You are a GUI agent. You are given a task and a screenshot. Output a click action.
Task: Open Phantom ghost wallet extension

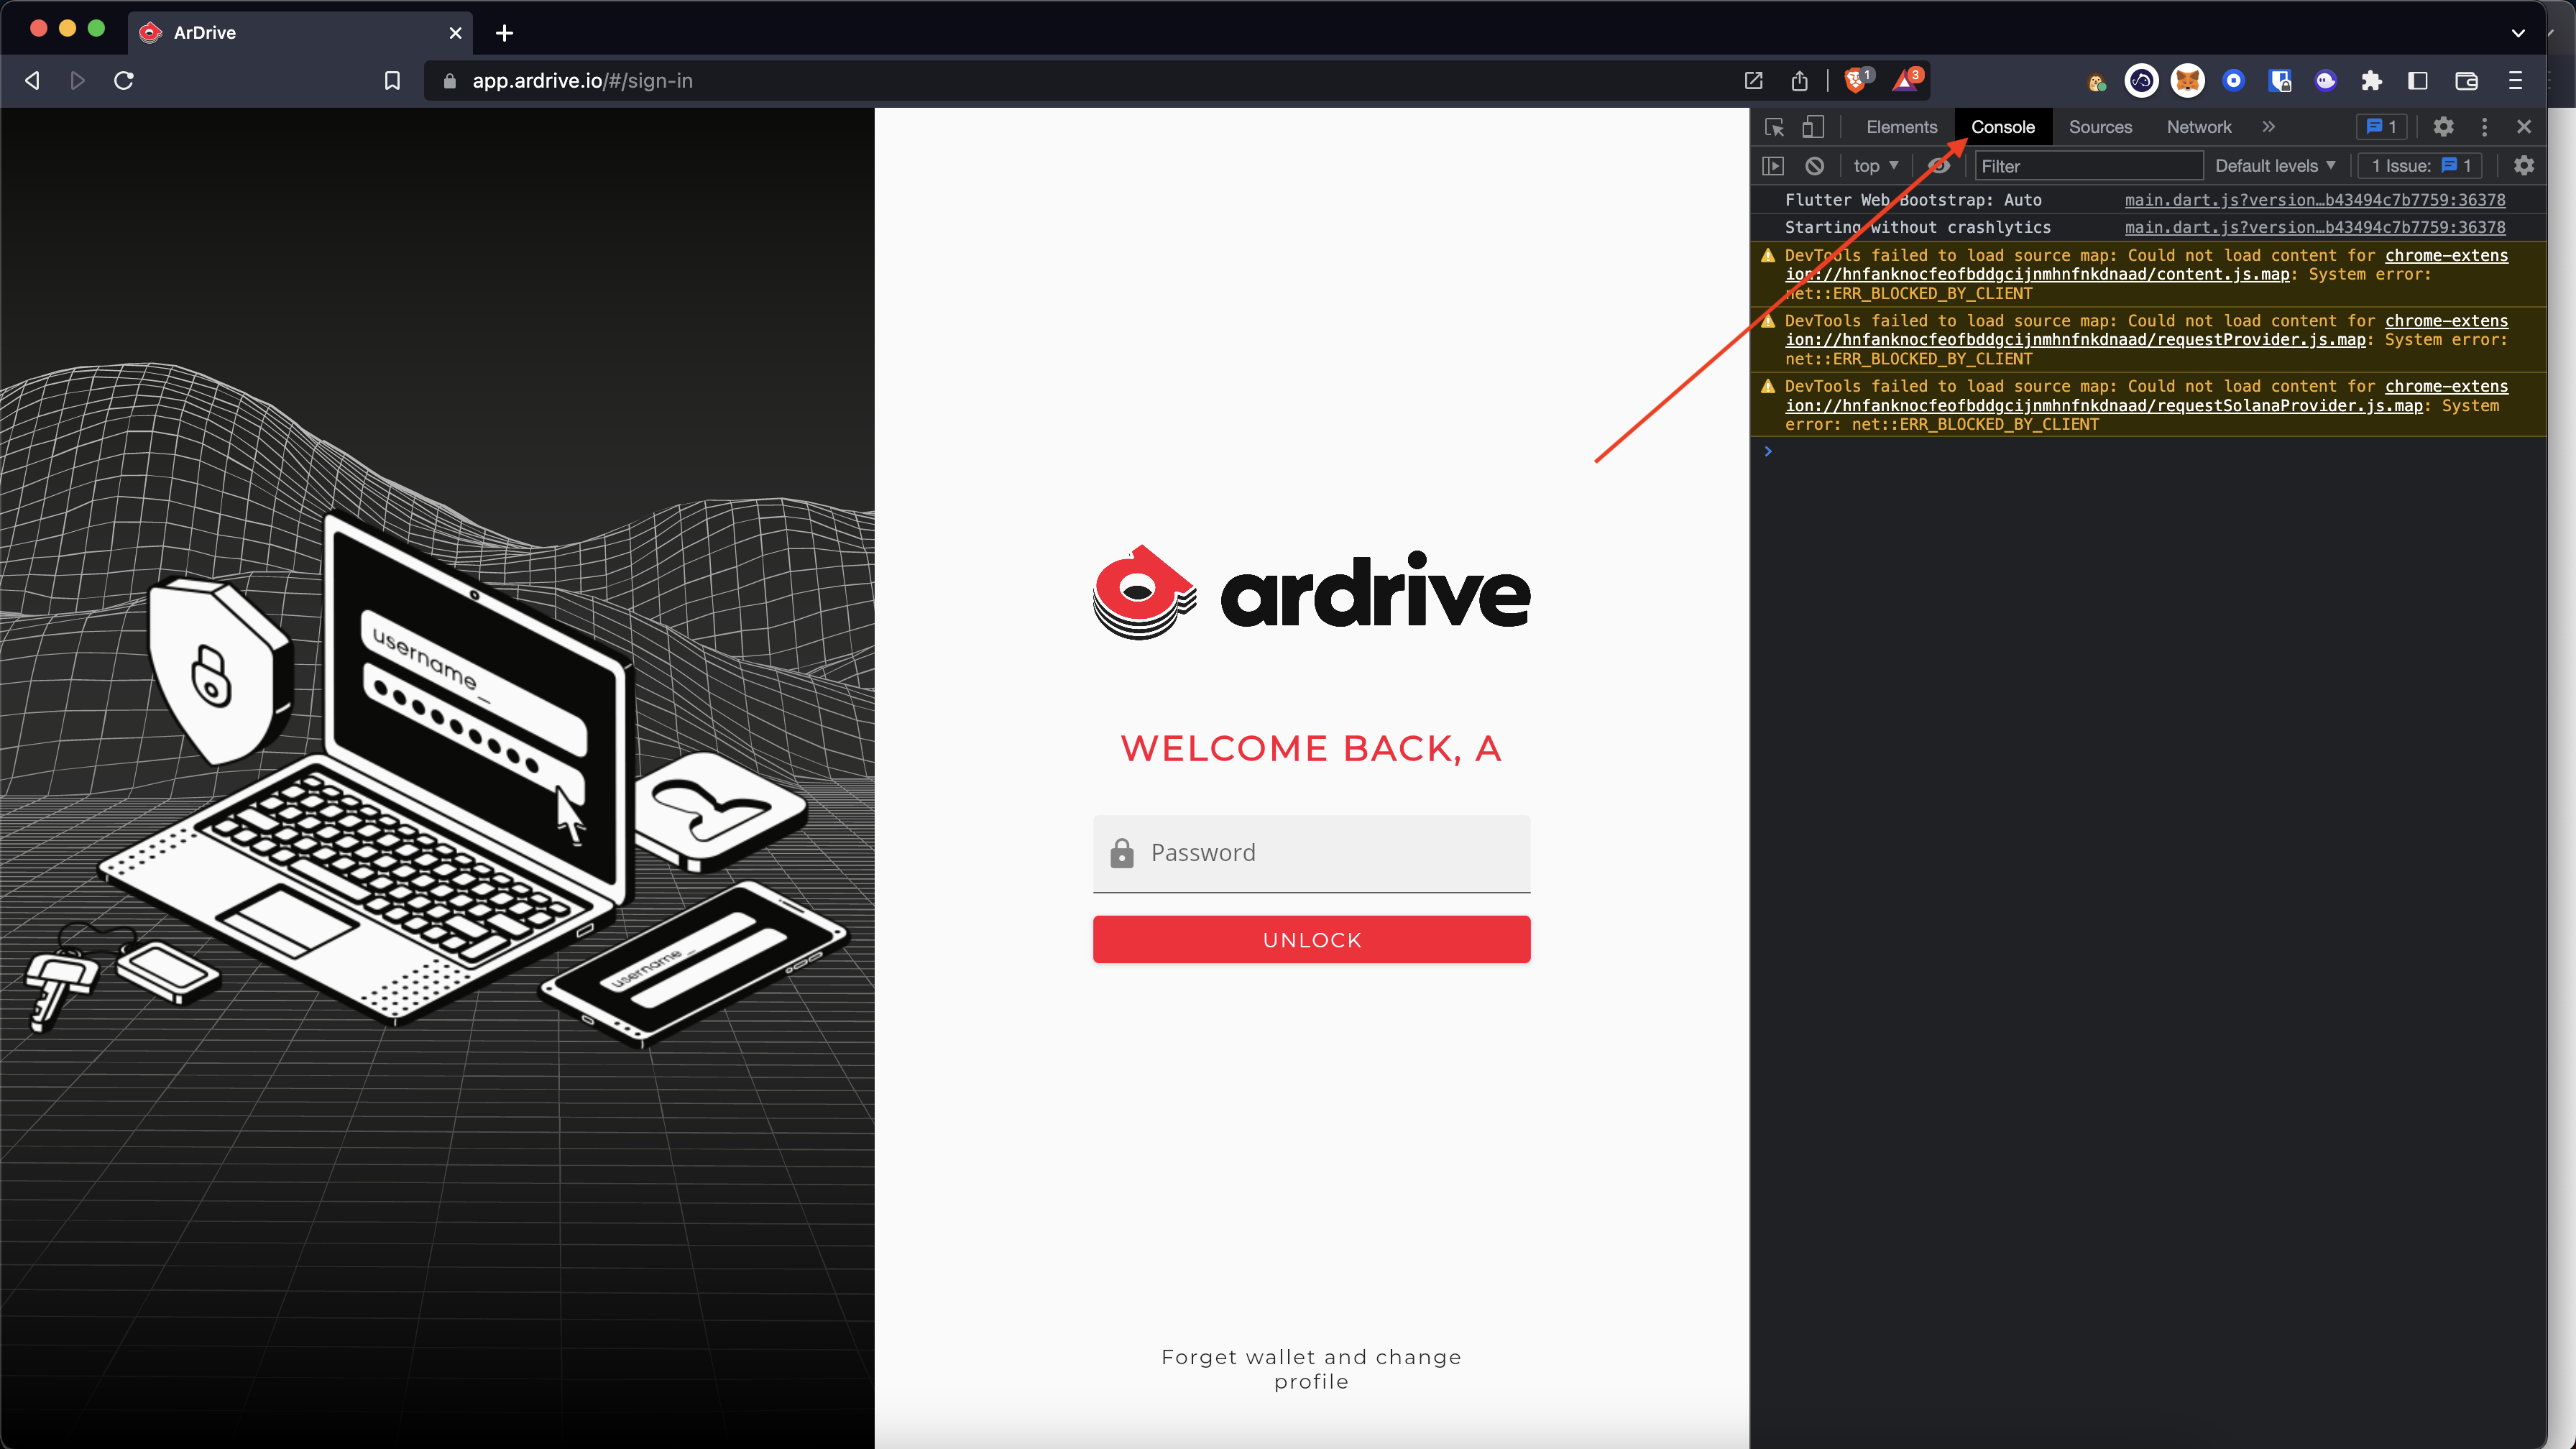click(x=2326, y=81)
